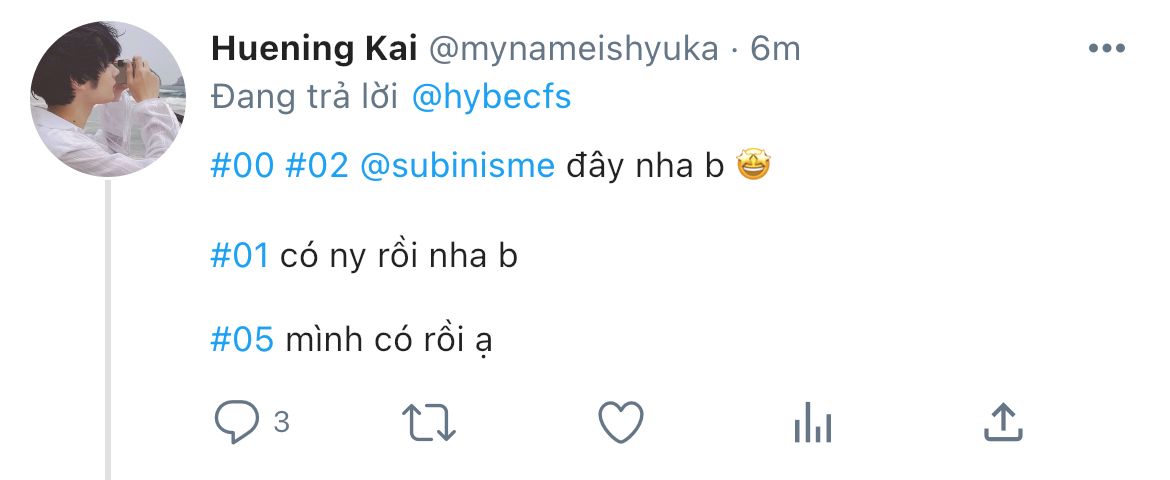Open the #02 hashtag
This screenshot has height=480, width=1170.
pyautogui.click(x=317, y=166)
